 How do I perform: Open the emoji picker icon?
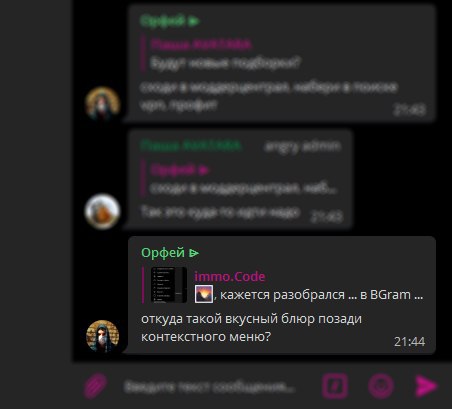381,386
